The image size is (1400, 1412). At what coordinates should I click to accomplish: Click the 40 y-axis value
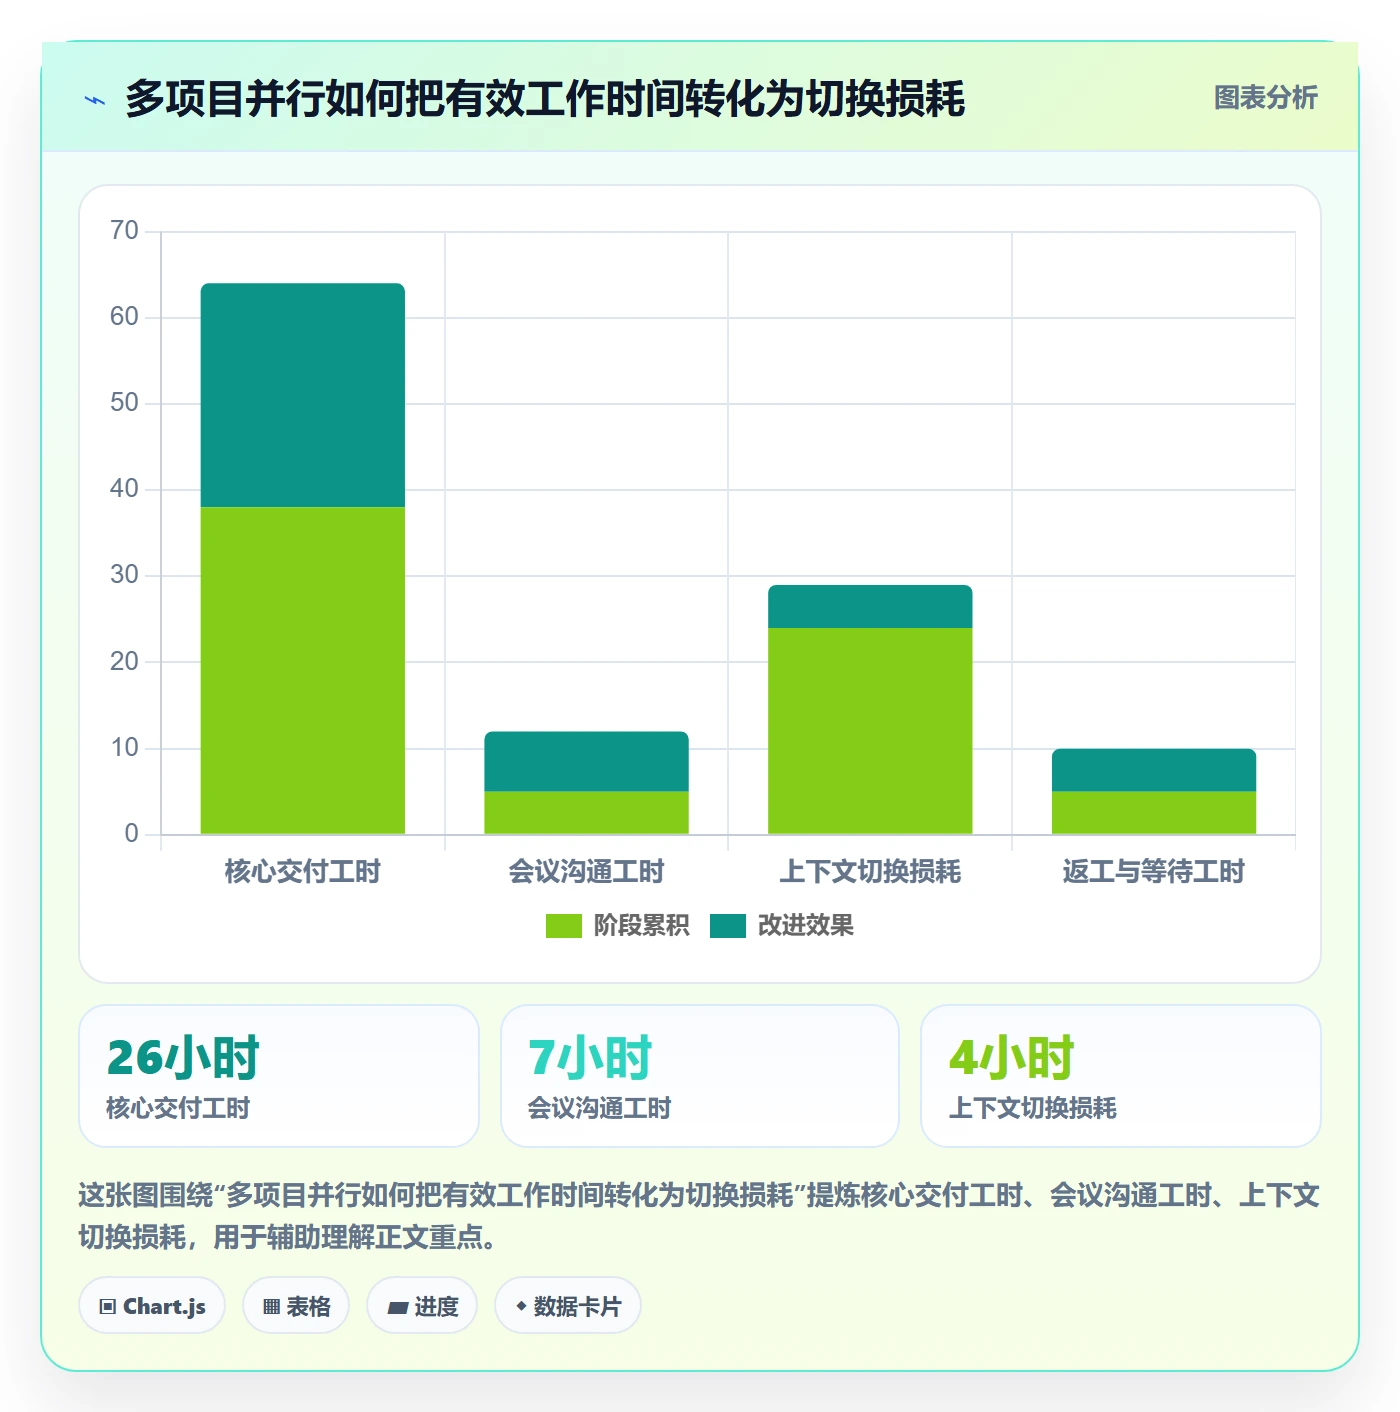(x=125, y=489)
